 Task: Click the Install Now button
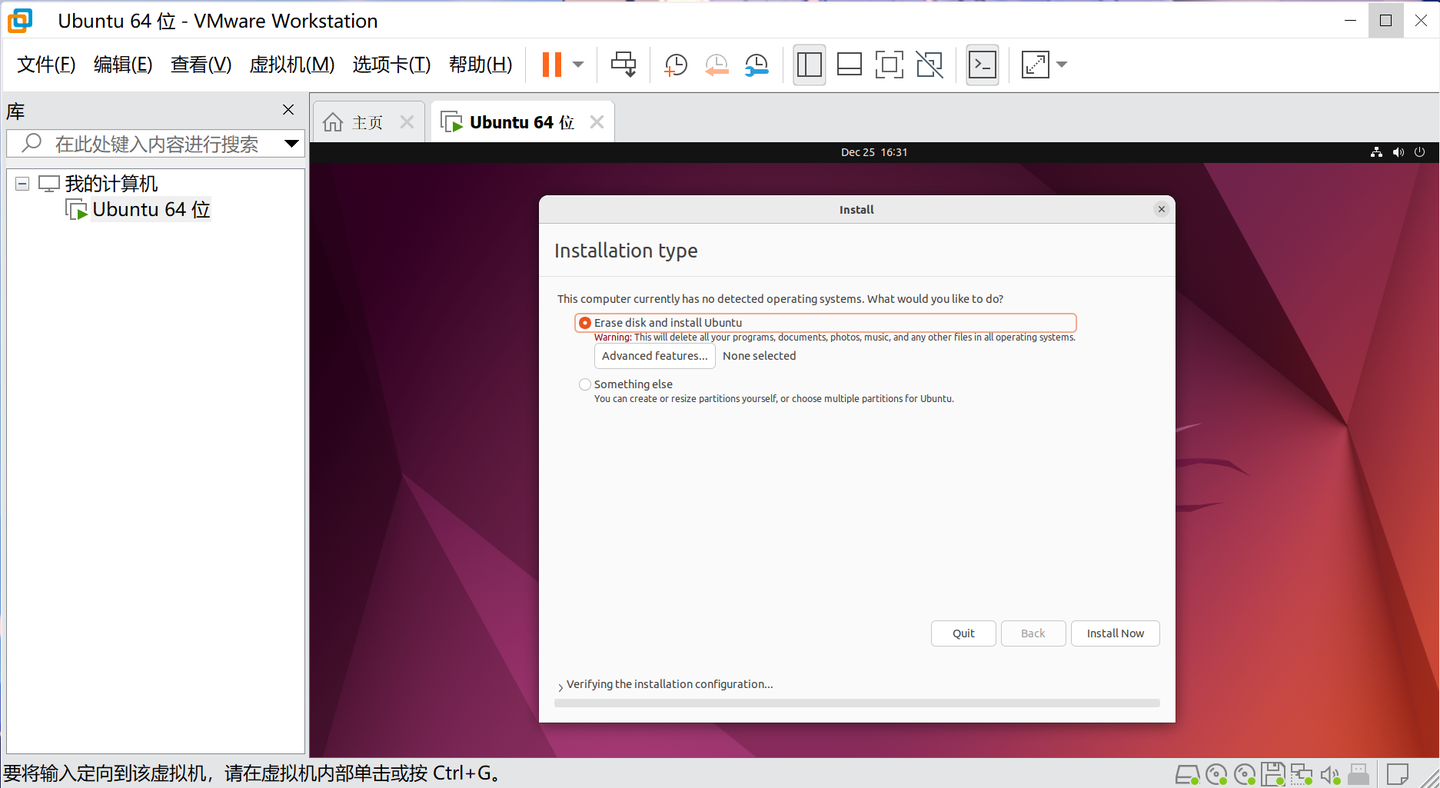coord(1115,633)
